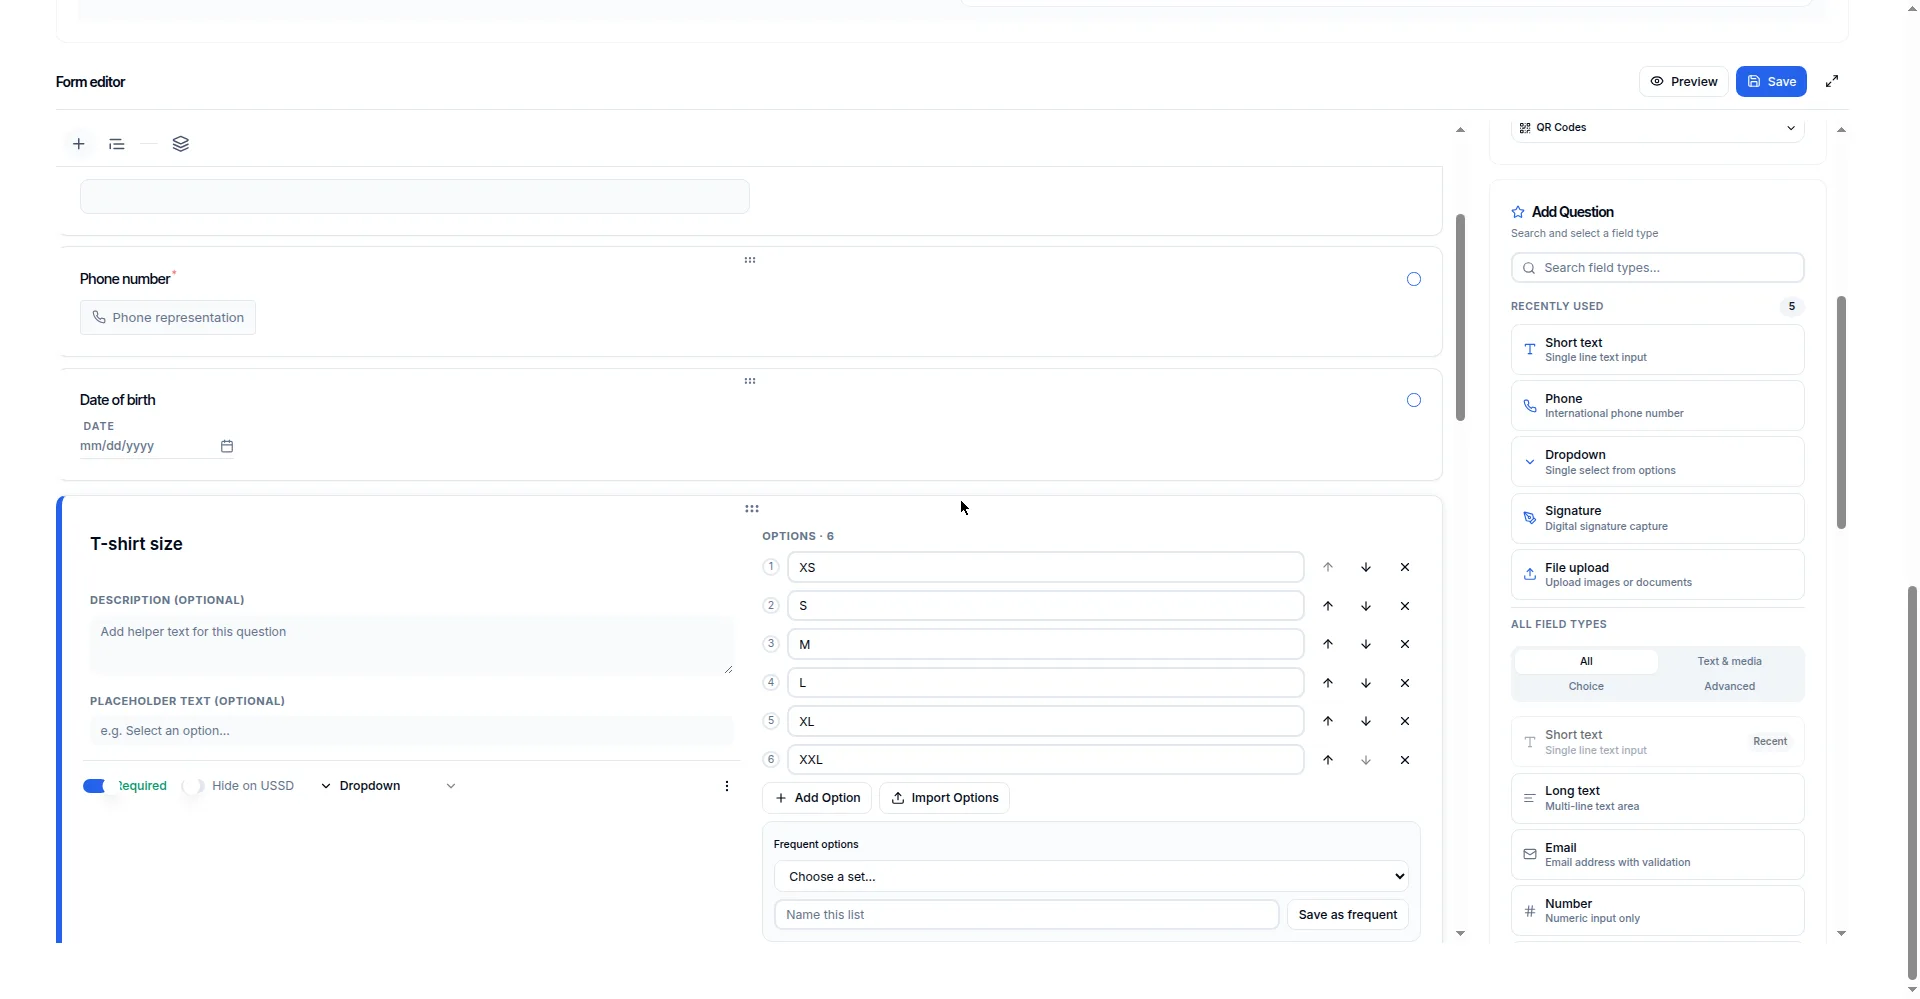Screen dimensions: 1920x999
Task: Focus the Name this list input
Action: [x=1026, y=915]
